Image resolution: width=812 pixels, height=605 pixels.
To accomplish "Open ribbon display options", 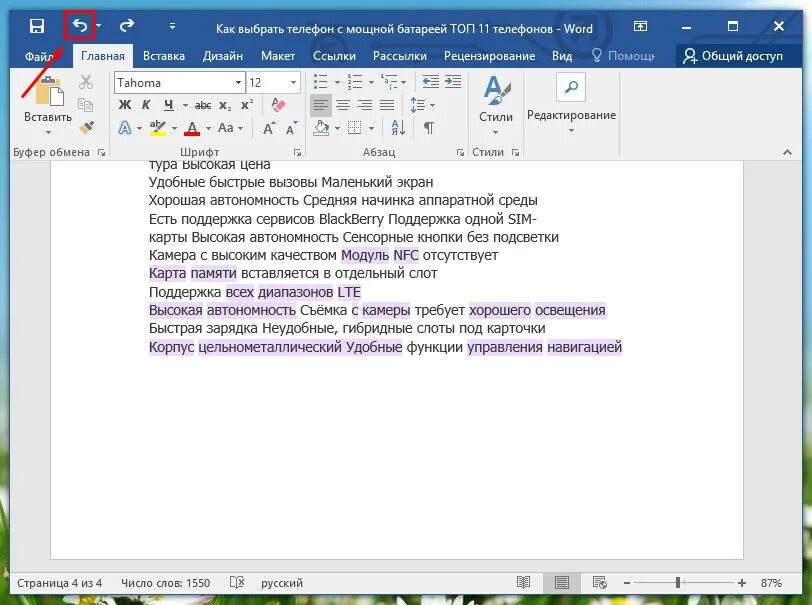I will [x=641, y=26].
